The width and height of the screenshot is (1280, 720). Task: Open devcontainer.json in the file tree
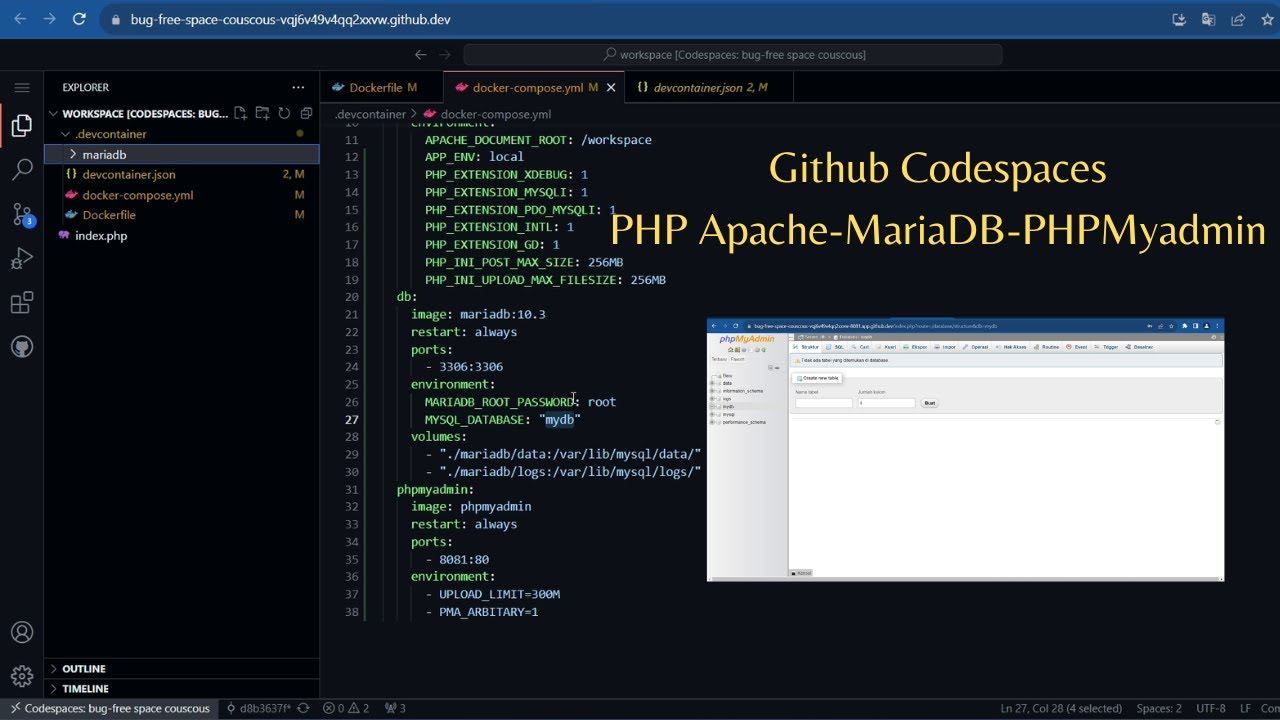129,175
